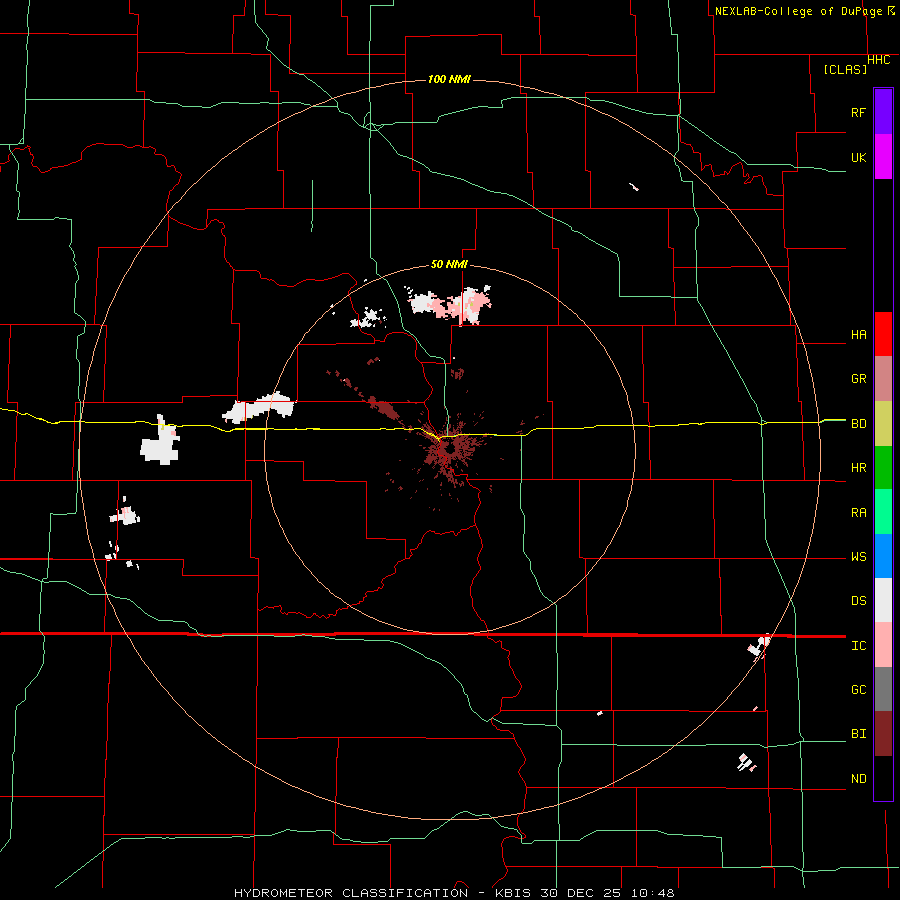Select the GR graupel color swatch

(883, 379)
